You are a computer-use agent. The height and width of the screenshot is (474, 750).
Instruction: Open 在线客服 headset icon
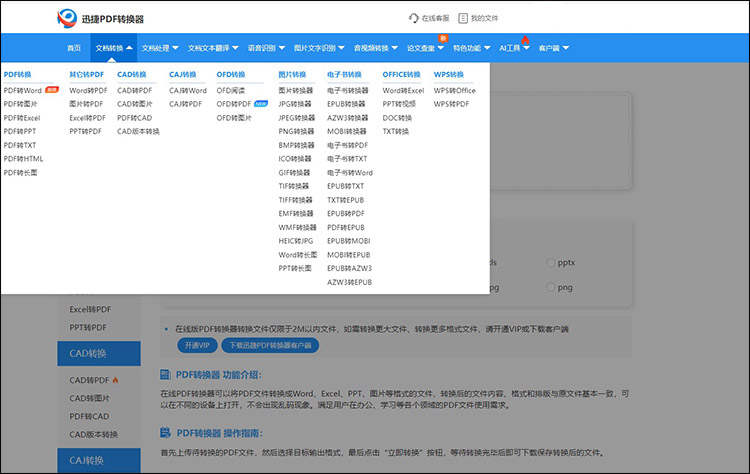[413, 18]
